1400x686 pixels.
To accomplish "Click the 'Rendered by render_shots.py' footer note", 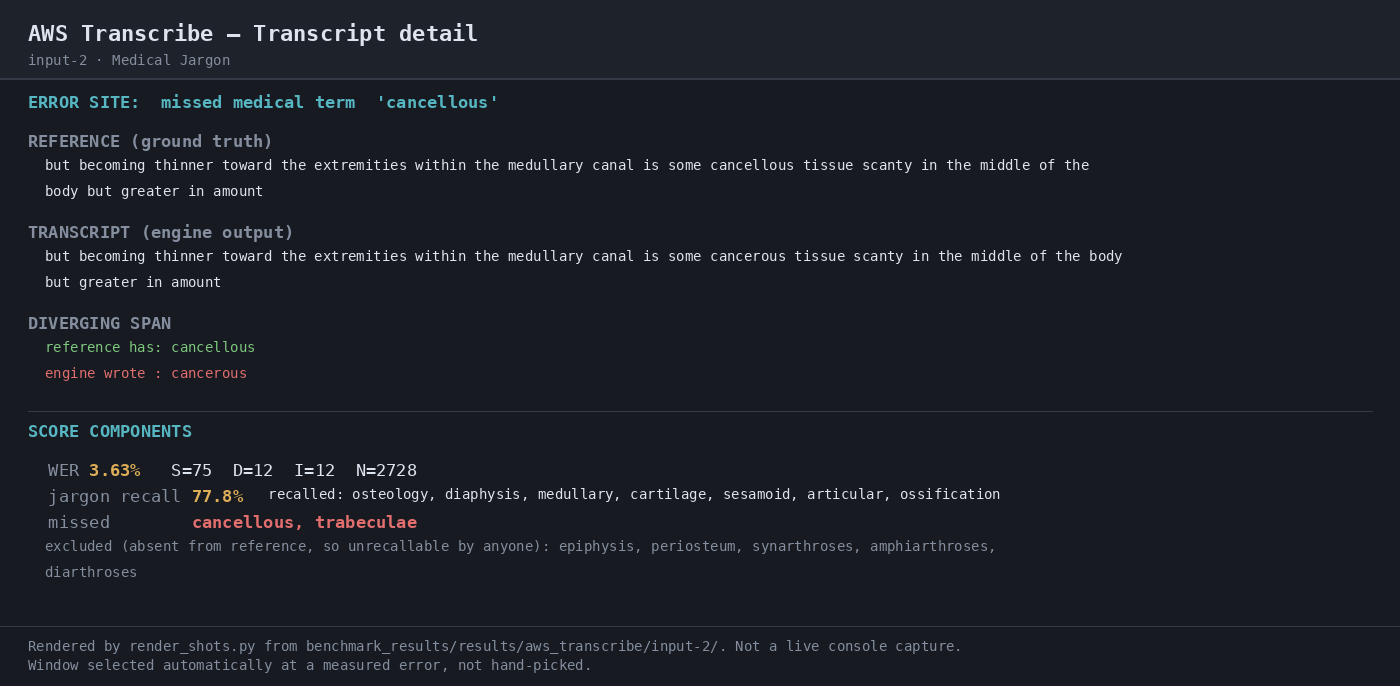I will (495, 647).
